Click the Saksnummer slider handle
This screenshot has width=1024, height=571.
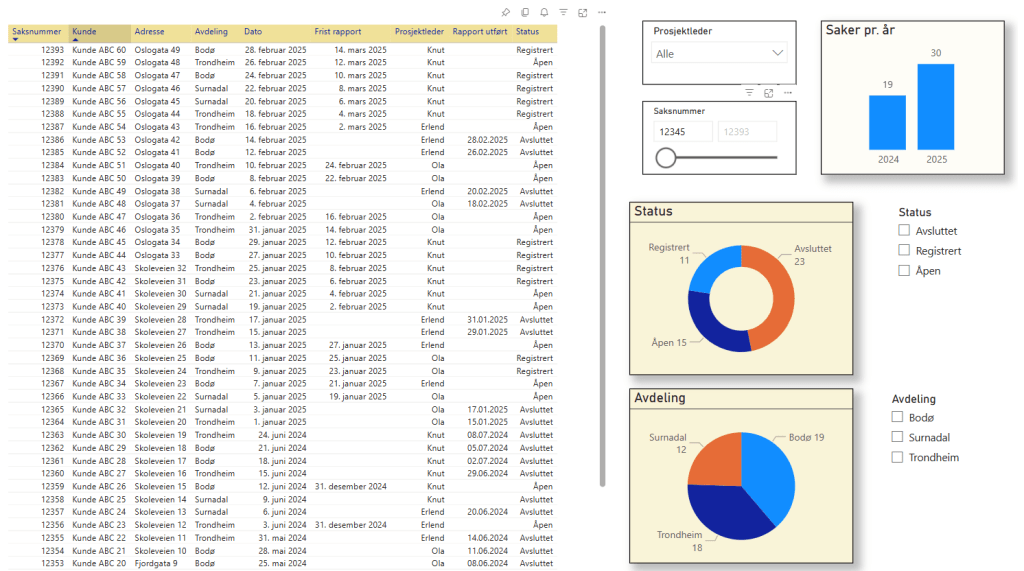(x=666, y=157)
